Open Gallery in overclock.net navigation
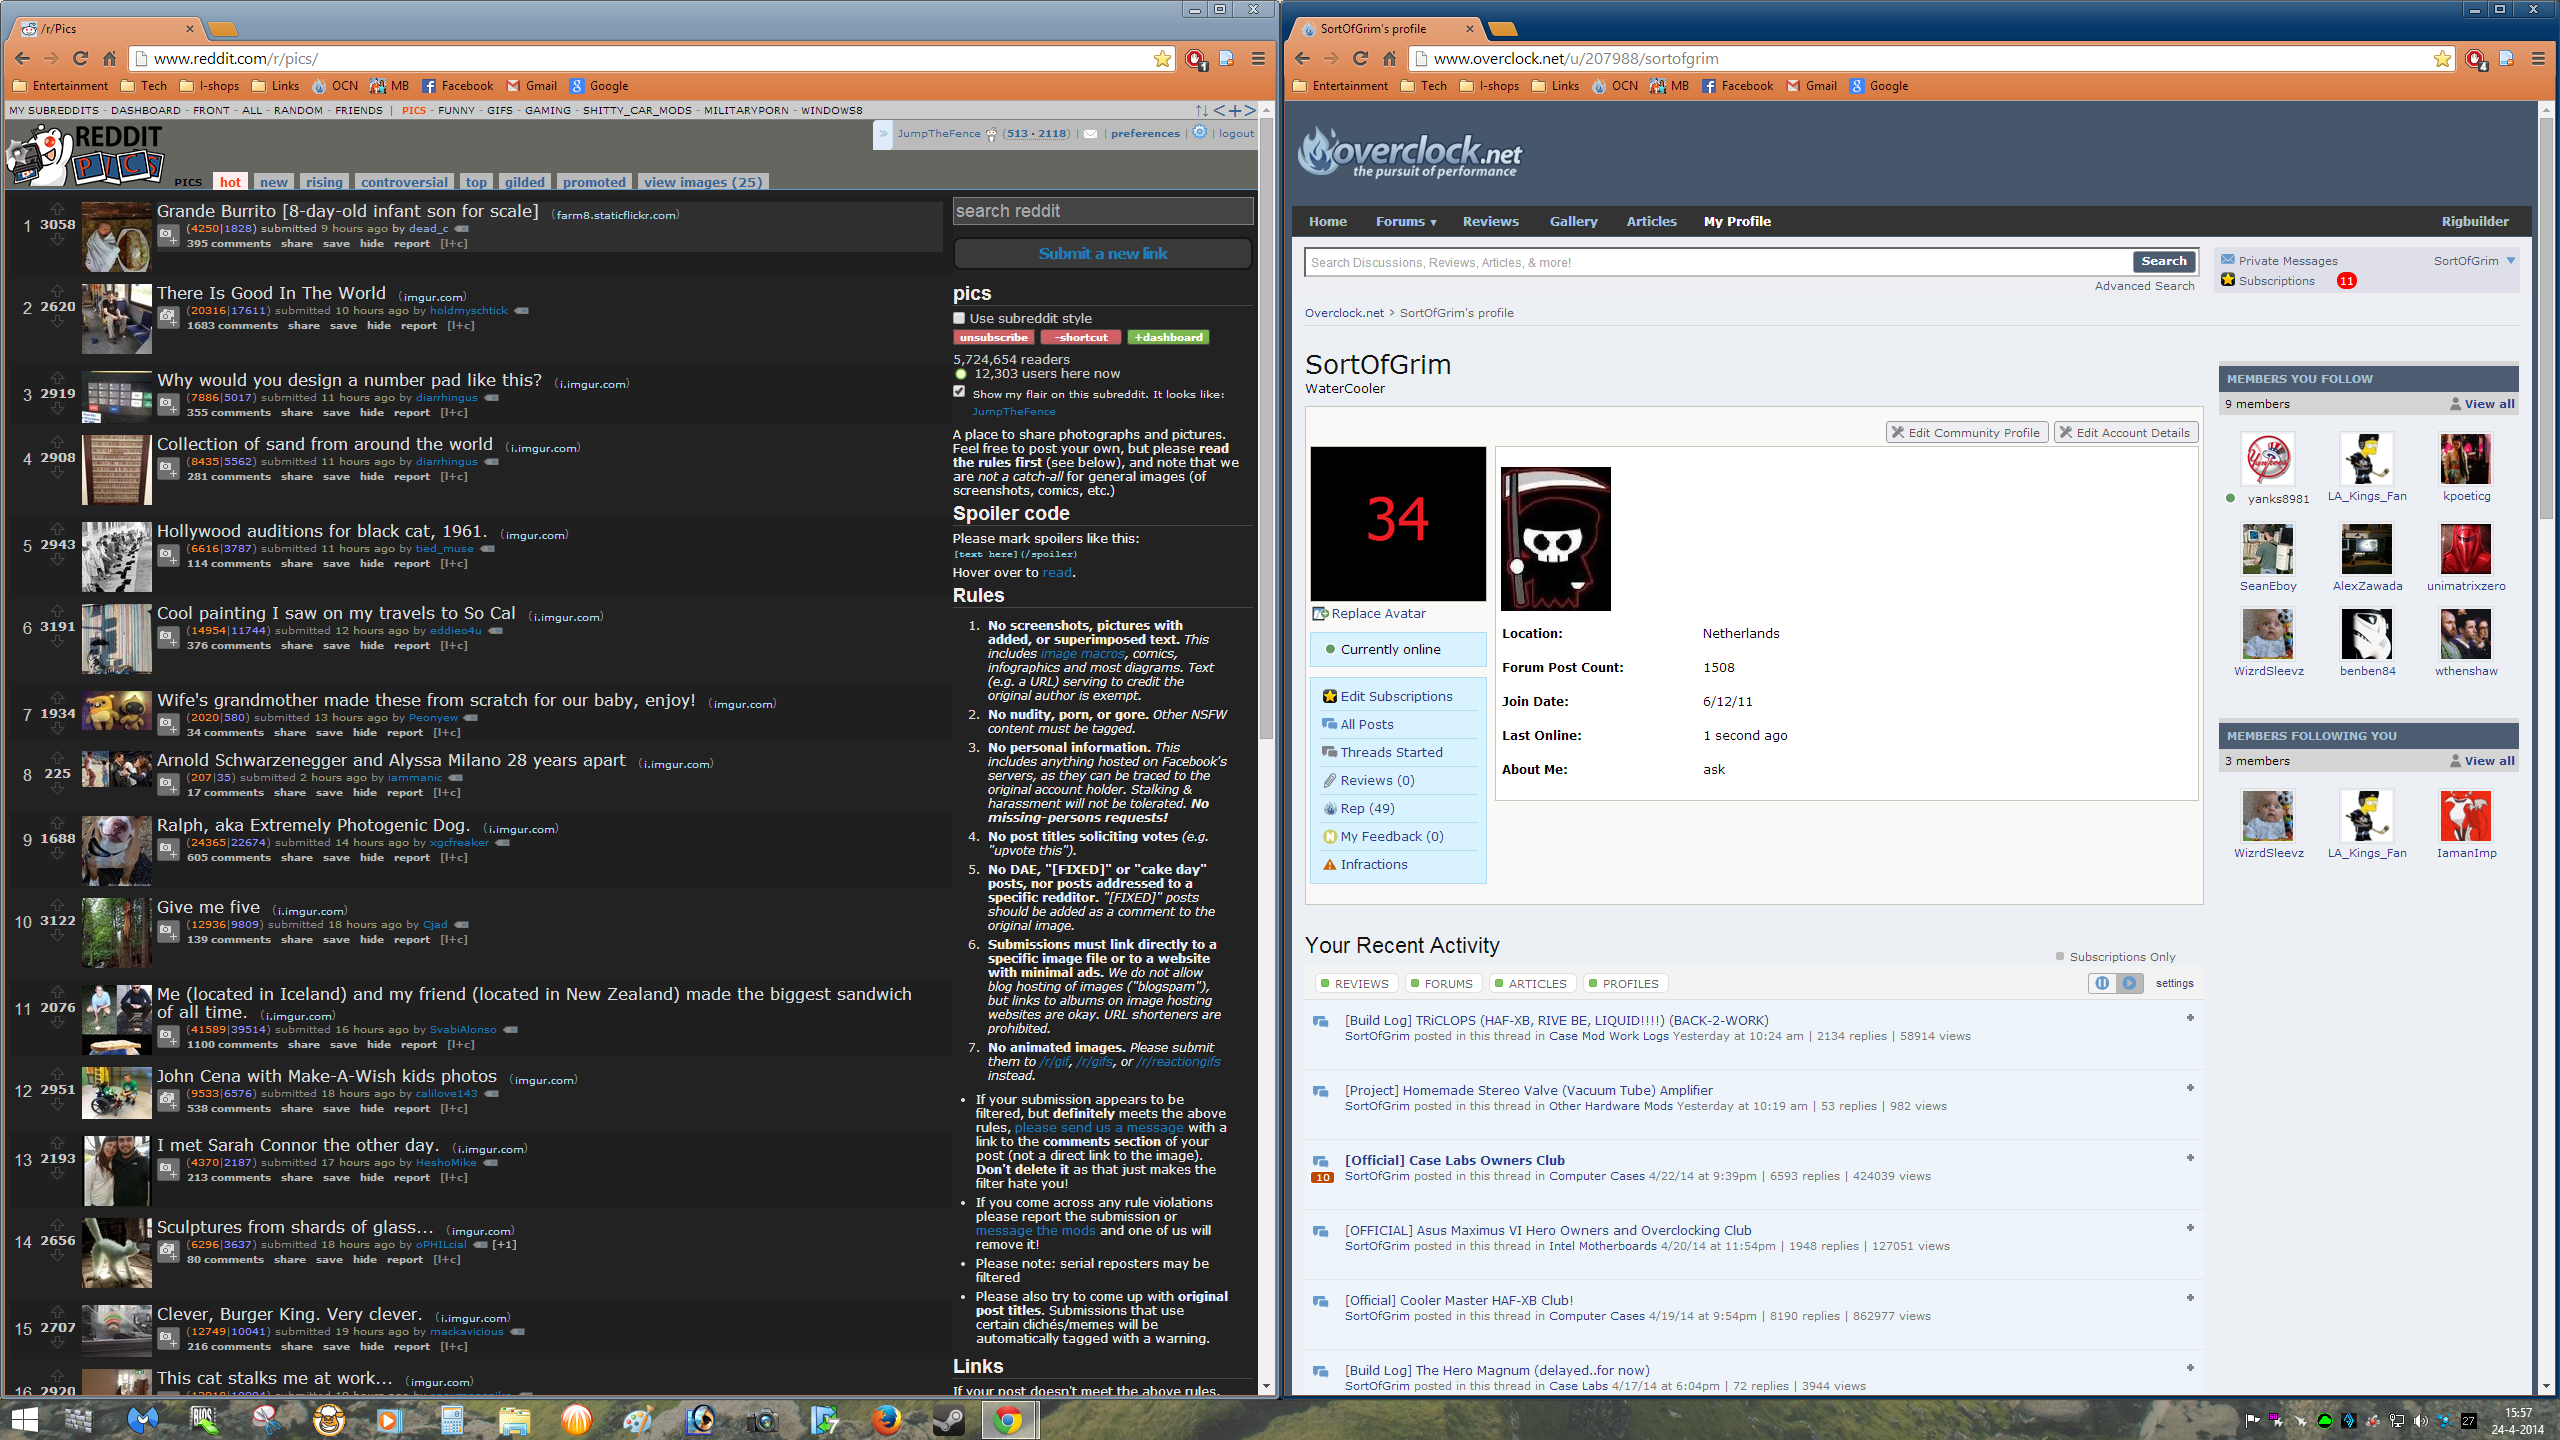The height and width of the screenshot is (1440, 2560). tap(1573, 221)
